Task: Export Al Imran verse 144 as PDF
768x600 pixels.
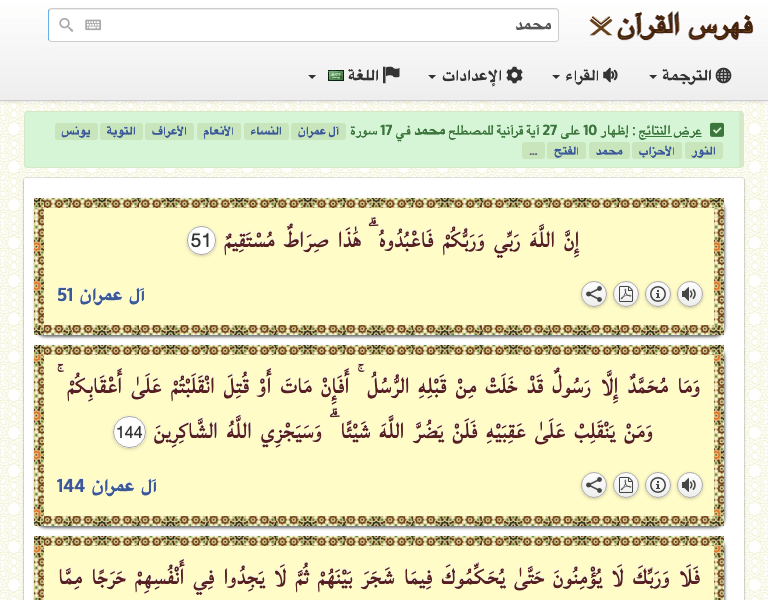Action: [x=625, y=485]
